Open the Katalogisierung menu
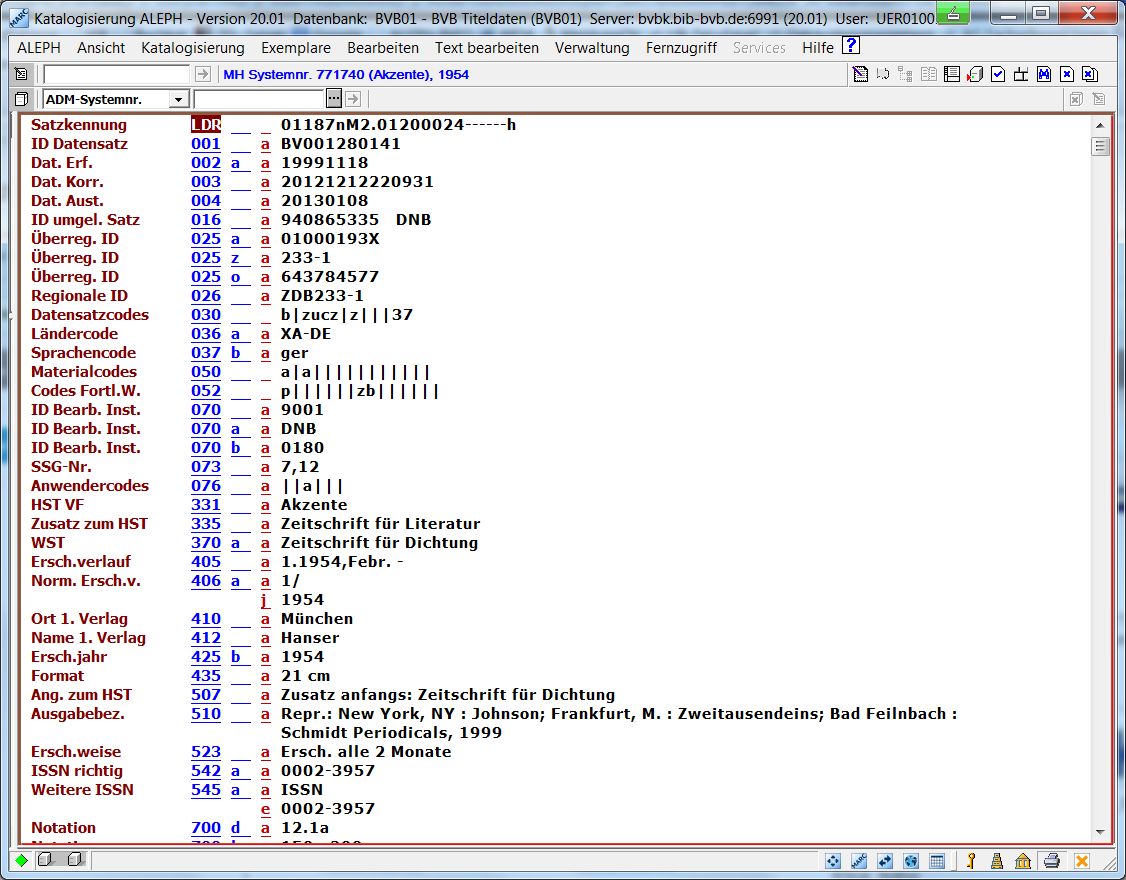The height and width of the screenshot is (880, 1126). 192,48
